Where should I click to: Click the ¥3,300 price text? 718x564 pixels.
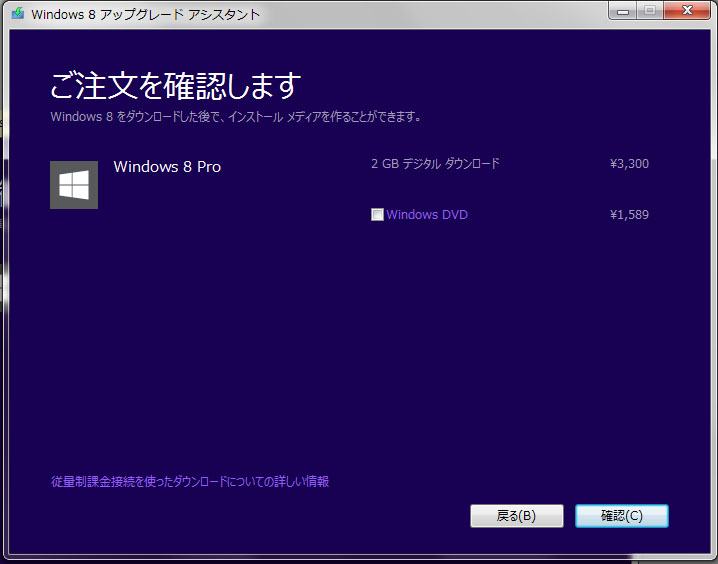pos(629,164)
